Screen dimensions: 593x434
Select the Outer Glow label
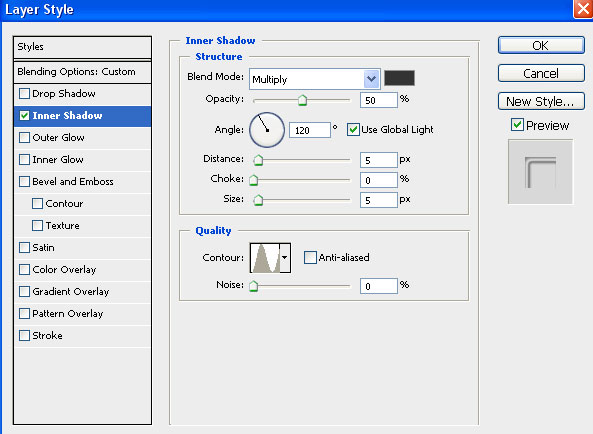(59, 137)
